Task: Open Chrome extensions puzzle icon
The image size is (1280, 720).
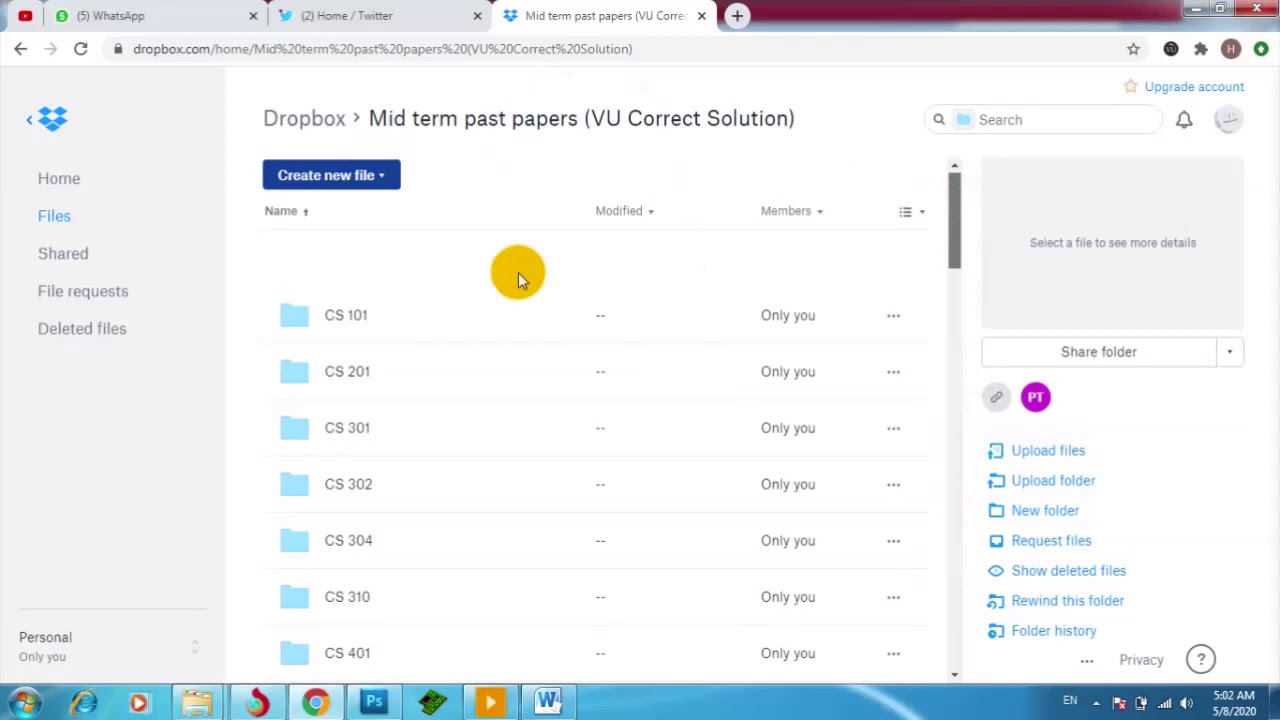Action: tap(1201, 49)
